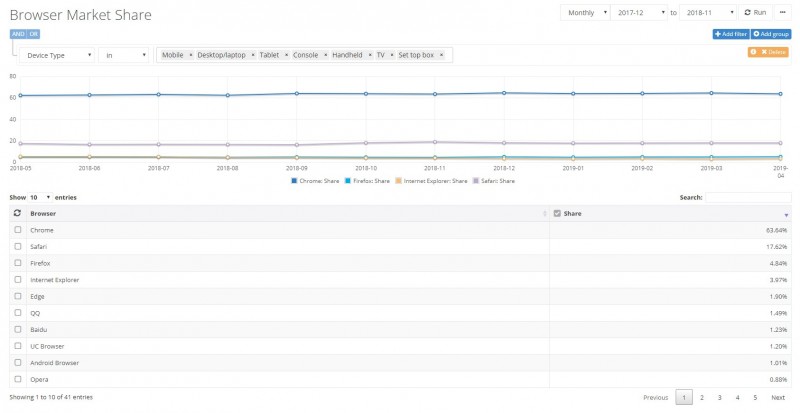Go to page 1 of results
Image resolution: width=800 pixels, height=413 pixels.
[684, 397]
